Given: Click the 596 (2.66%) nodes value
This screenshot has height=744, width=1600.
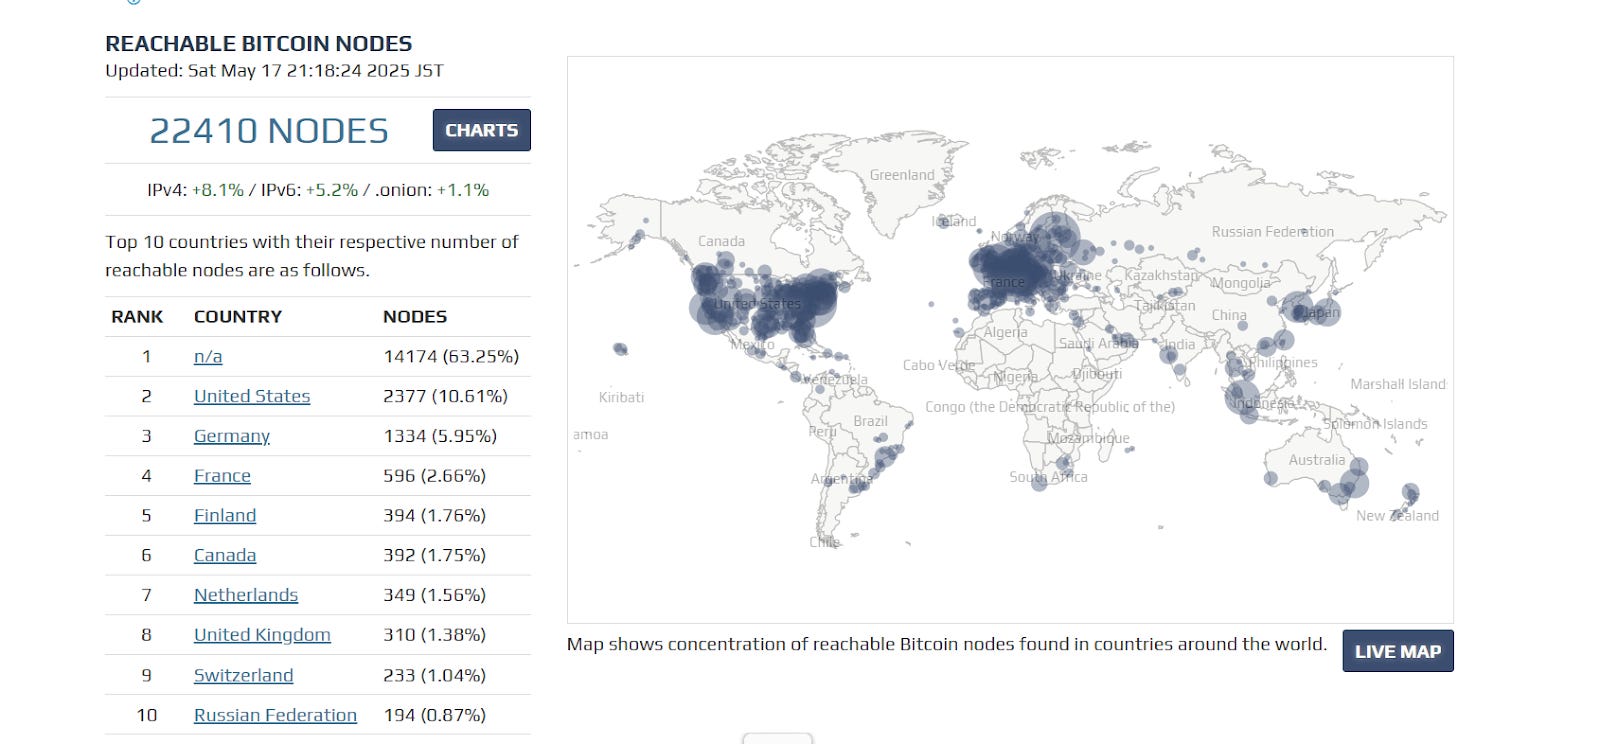Looking at the screenshot, I should (434, 476).
